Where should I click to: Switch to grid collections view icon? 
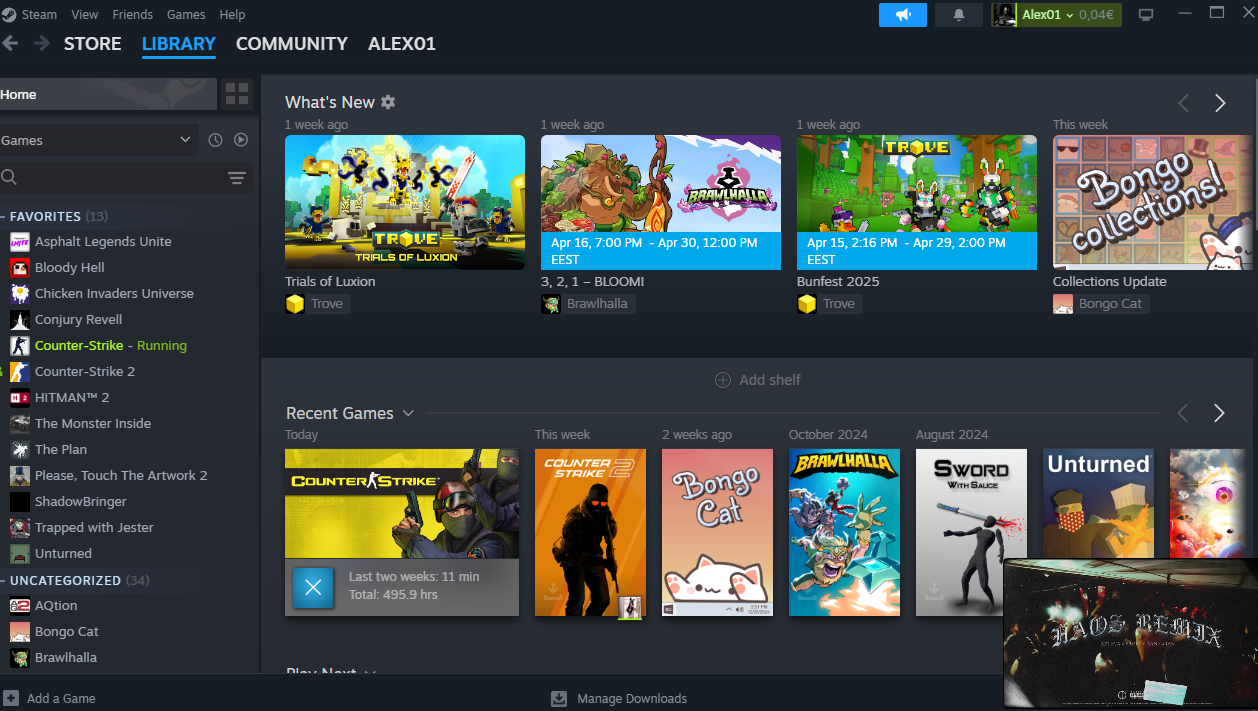click(237, 95)
